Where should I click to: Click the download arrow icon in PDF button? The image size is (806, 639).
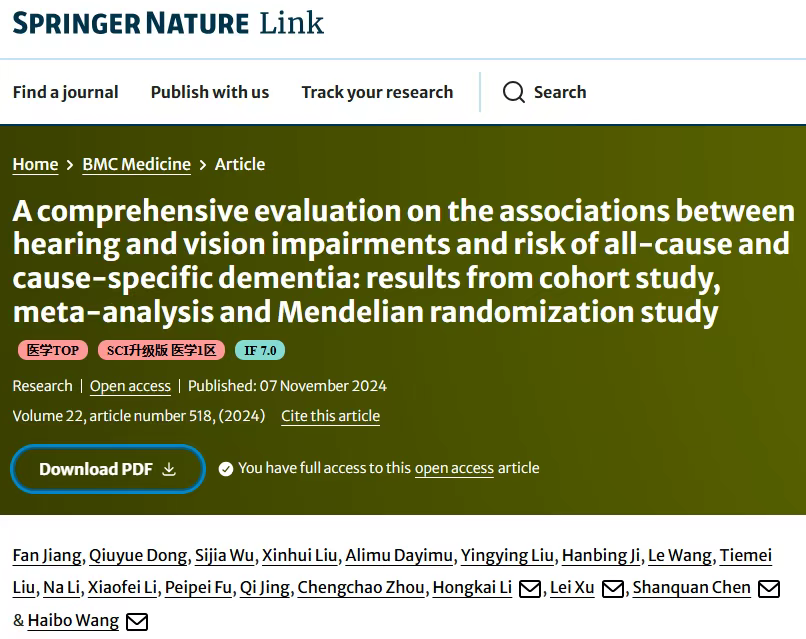point(169,469)
